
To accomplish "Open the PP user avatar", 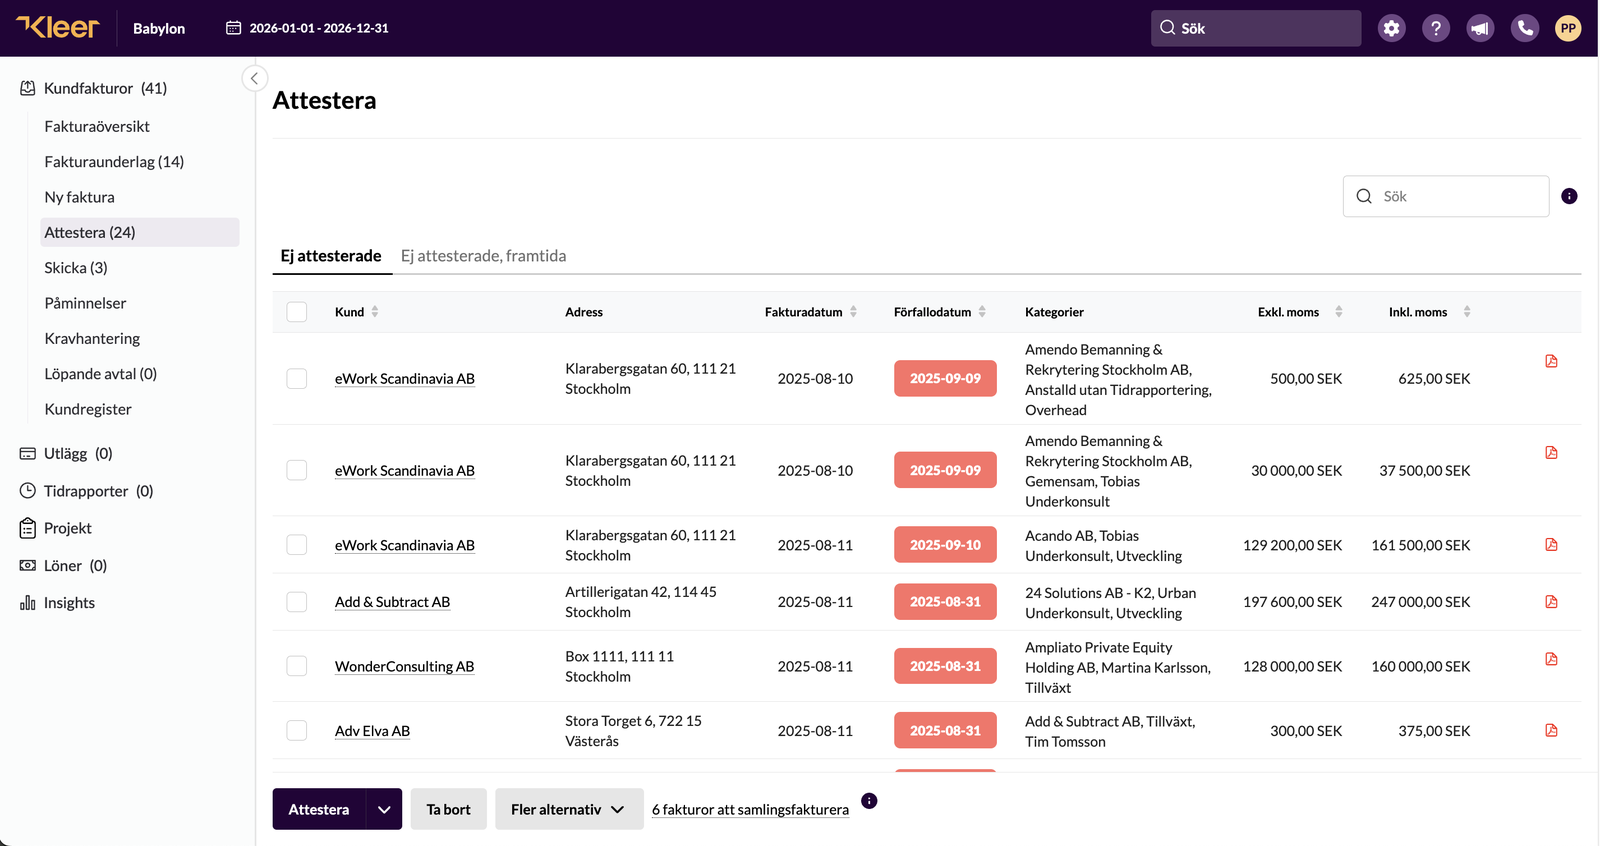I will pyautogui.click(x=1568, y=28).
